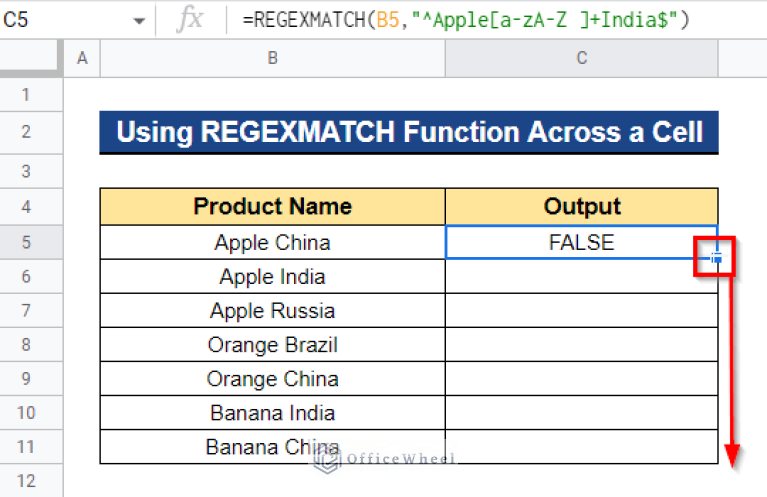Viewport: 767px width, 497px height.
Task: Select the cell containing Apple China
Action: tap(272, 243)
